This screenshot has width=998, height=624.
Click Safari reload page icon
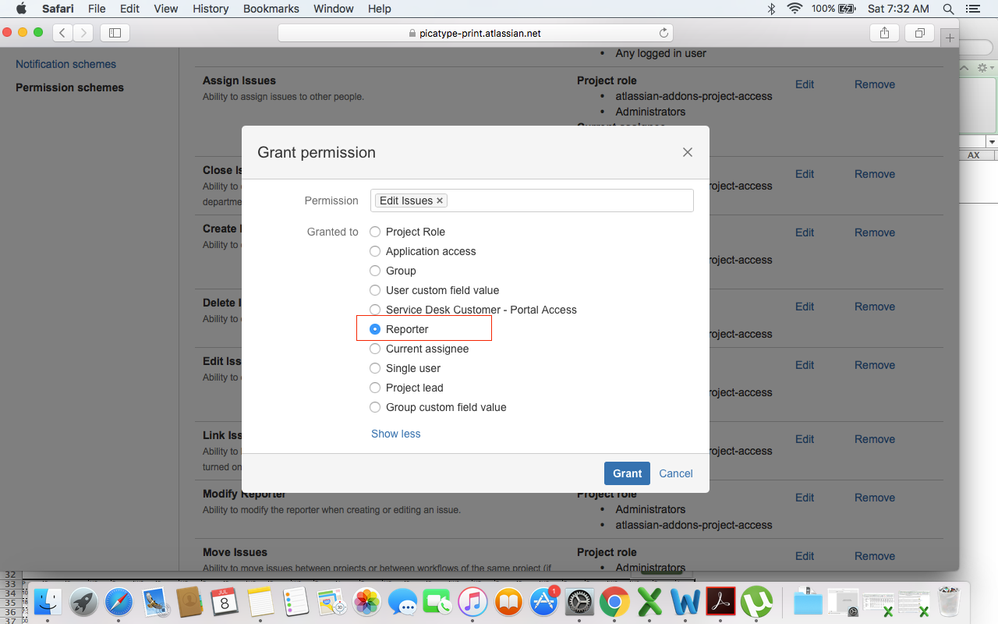tap(663, 33)
